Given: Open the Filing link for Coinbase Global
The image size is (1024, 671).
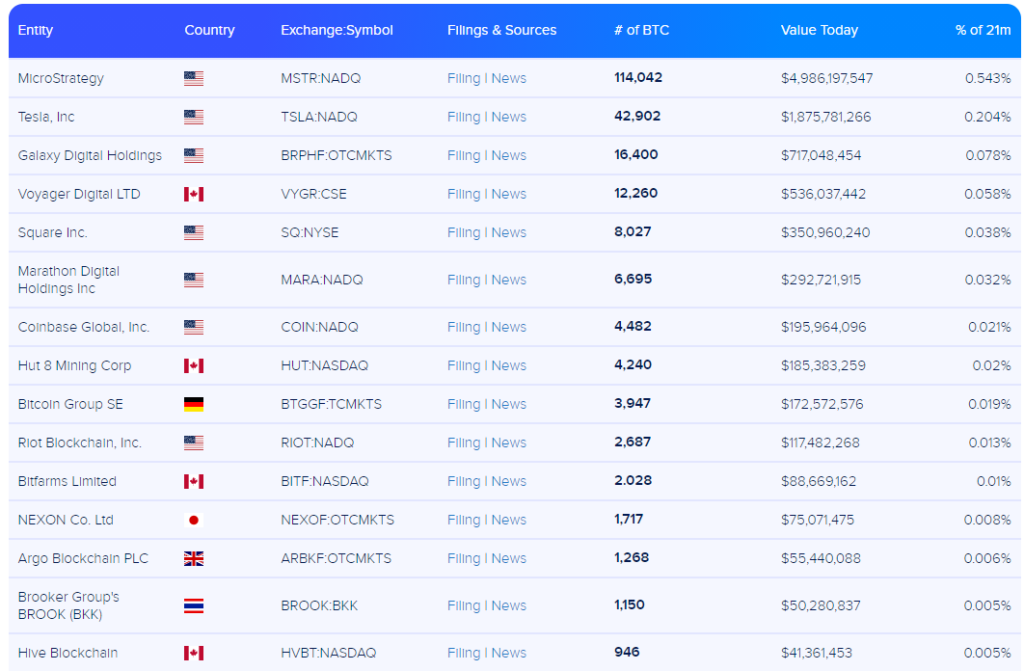Looking at the screenshot, I should (464, 327).
